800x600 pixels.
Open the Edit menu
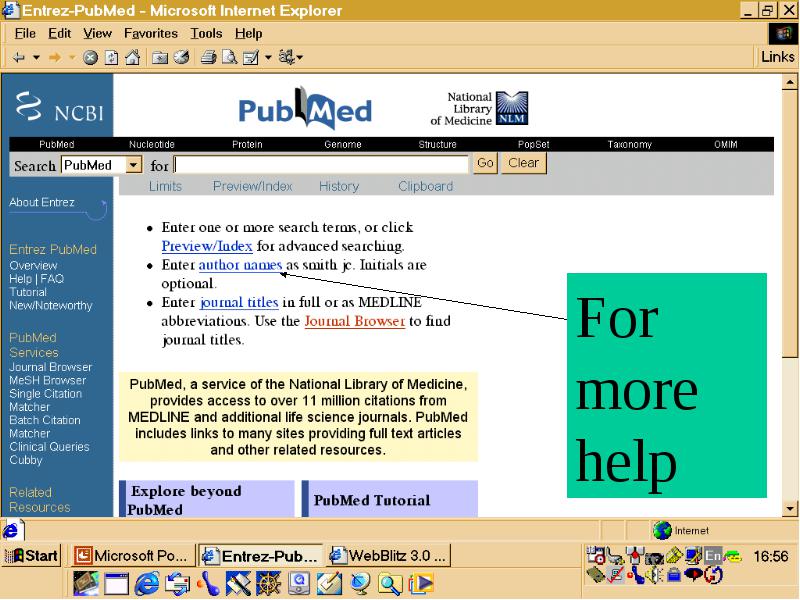coord(60,34)
